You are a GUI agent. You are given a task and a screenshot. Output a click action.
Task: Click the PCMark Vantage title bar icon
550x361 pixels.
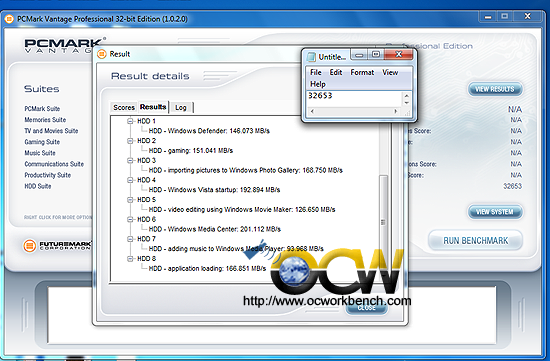(x=9, y=19)
